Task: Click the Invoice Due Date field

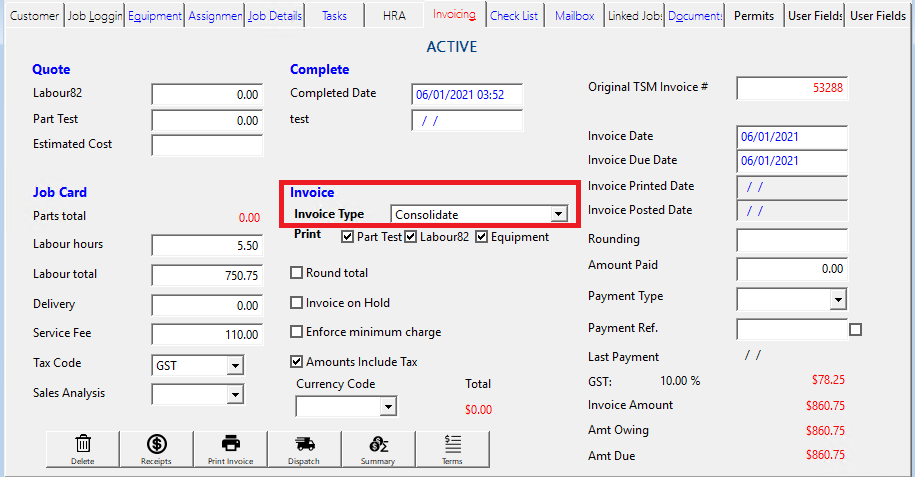Action: [x=792, y=161]
